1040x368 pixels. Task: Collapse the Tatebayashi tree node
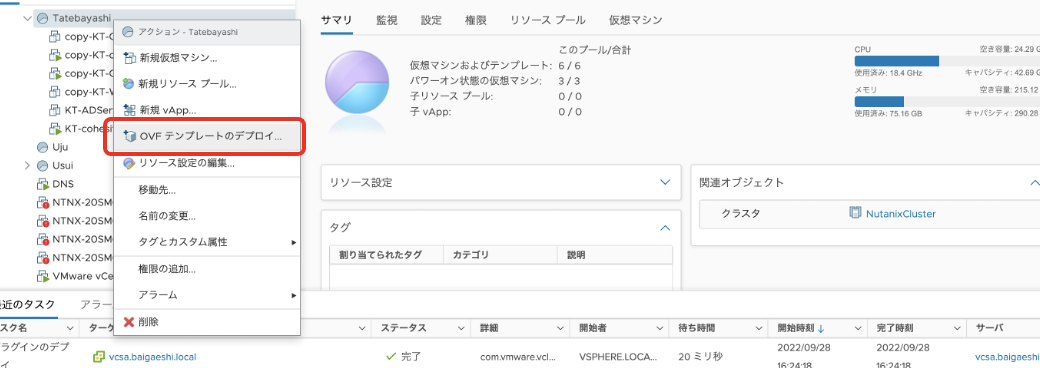(27, 19)
